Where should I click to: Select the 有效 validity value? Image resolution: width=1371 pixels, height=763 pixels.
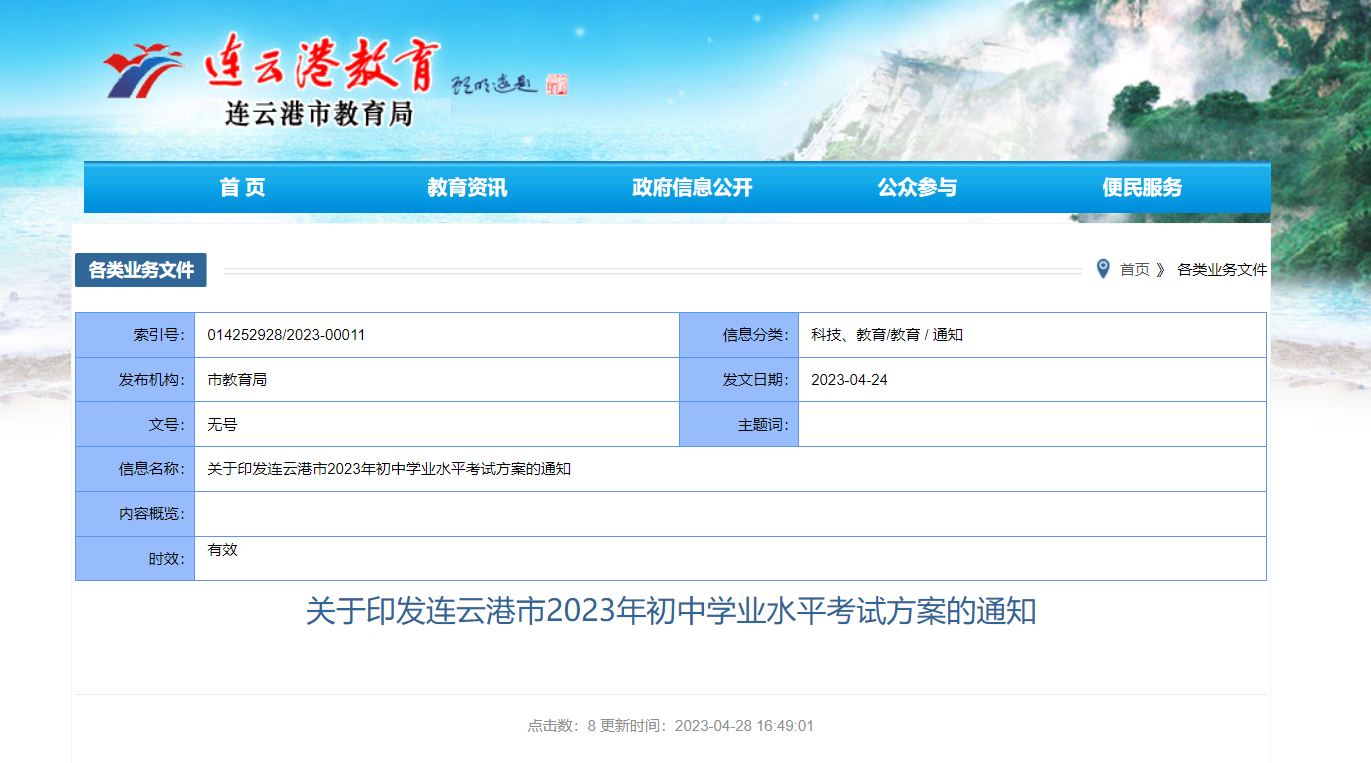point(222,550)
